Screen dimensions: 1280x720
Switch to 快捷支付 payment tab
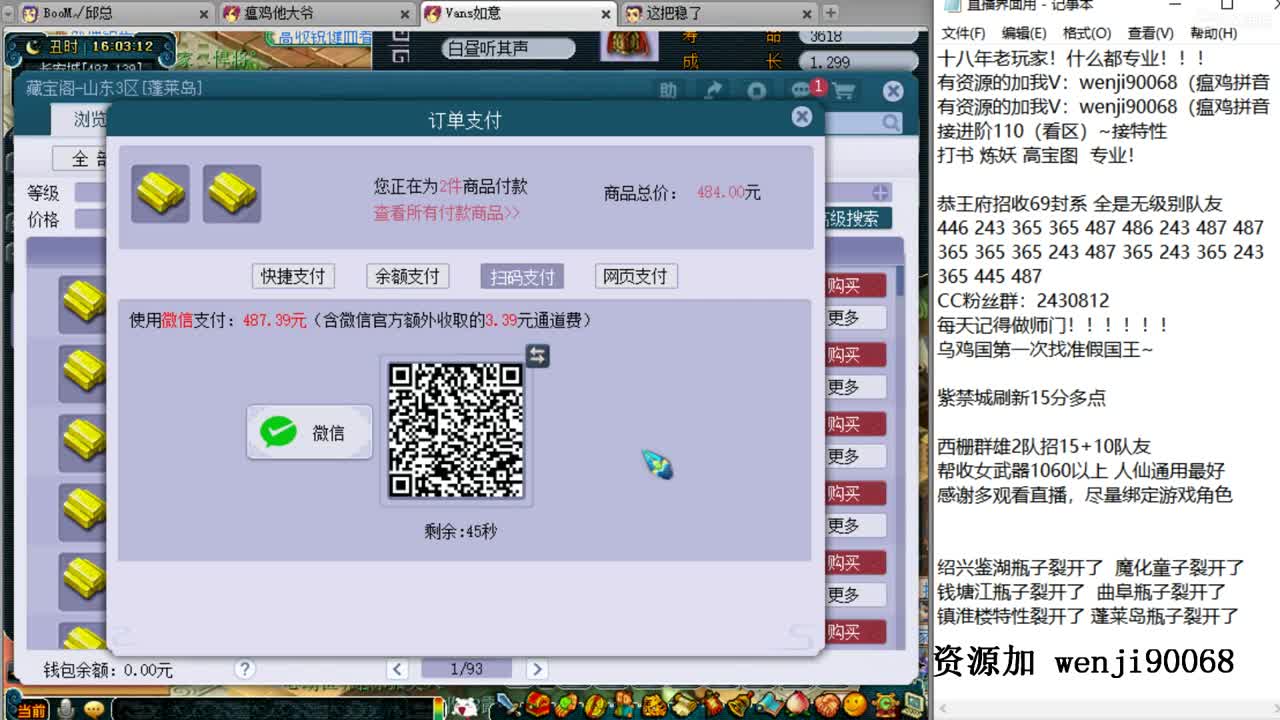point(293,276)
